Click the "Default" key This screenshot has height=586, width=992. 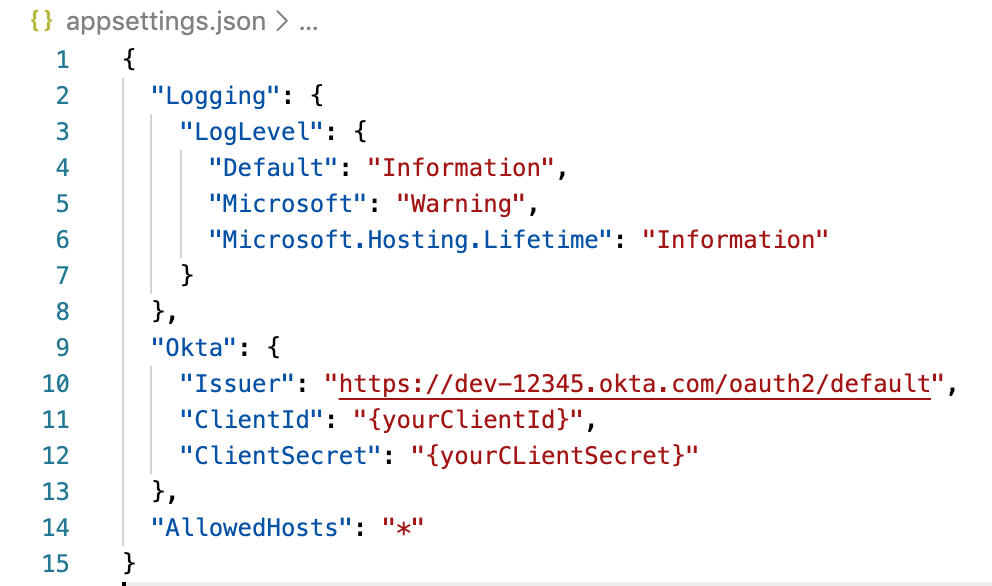click(x=266, y=168)
